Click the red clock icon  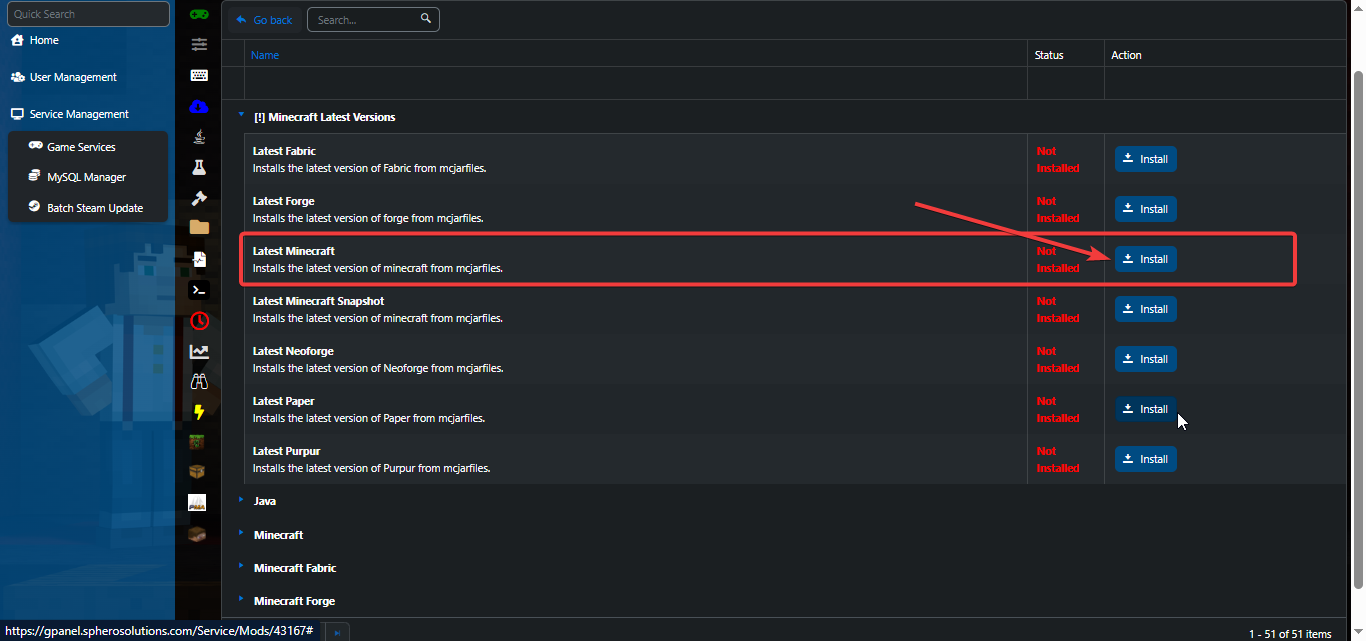pyautogui.click(x=199, y=320)
